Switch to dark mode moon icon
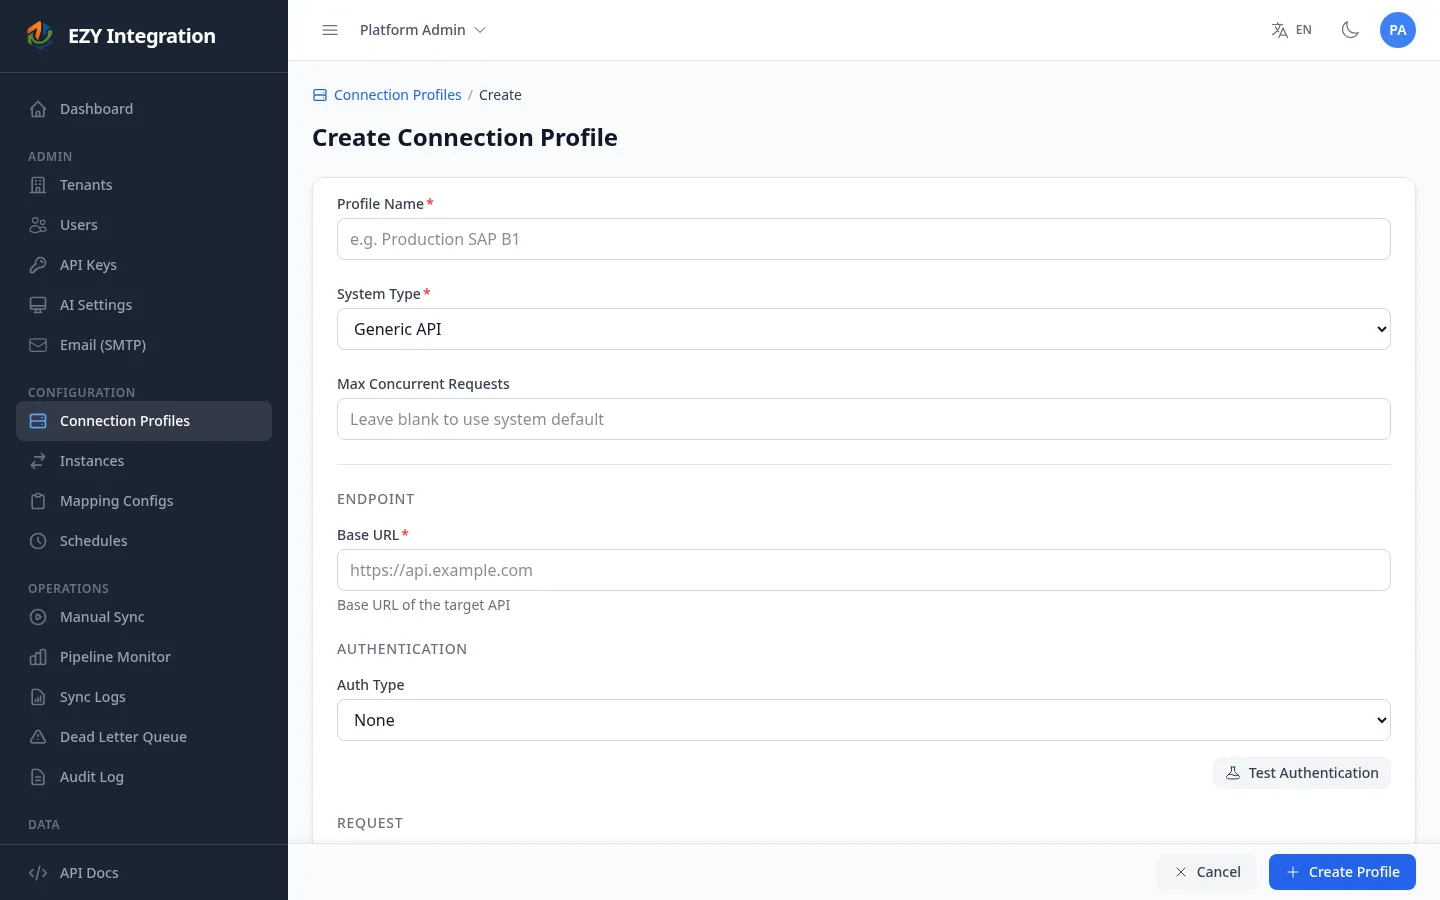This screenshot has width=1440, height=900. click(x=1350, y=30)
